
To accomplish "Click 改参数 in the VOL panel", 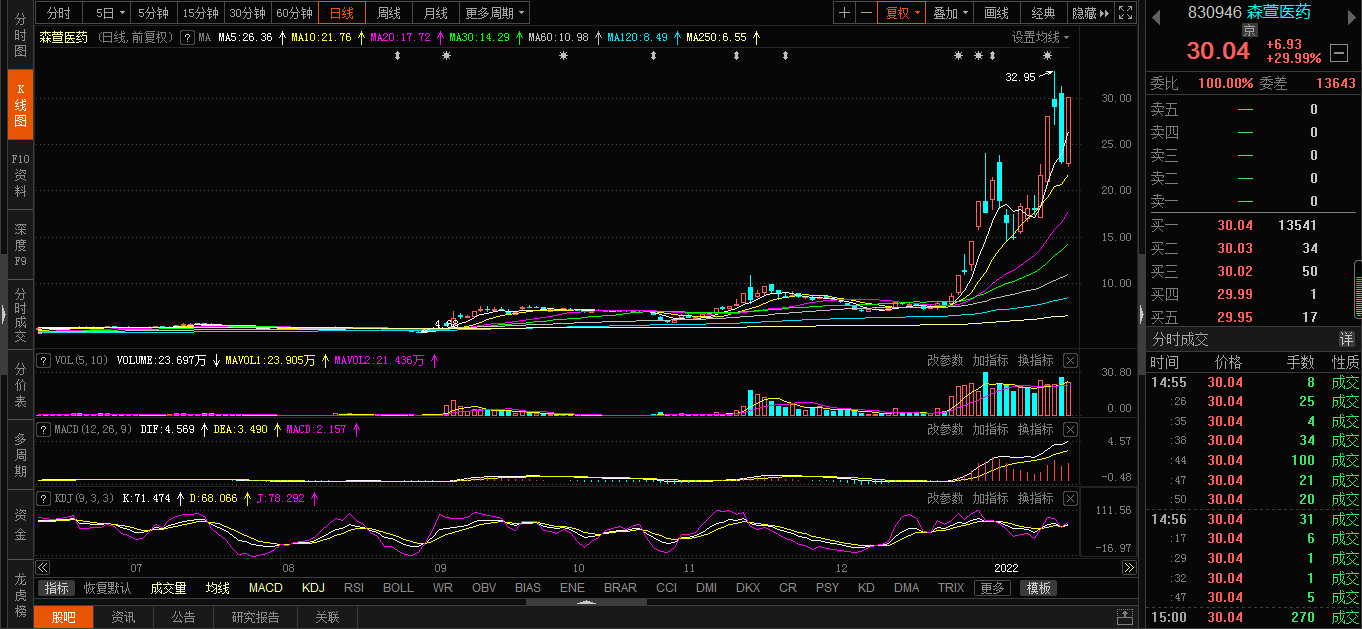I will click(x=945, y=360).
